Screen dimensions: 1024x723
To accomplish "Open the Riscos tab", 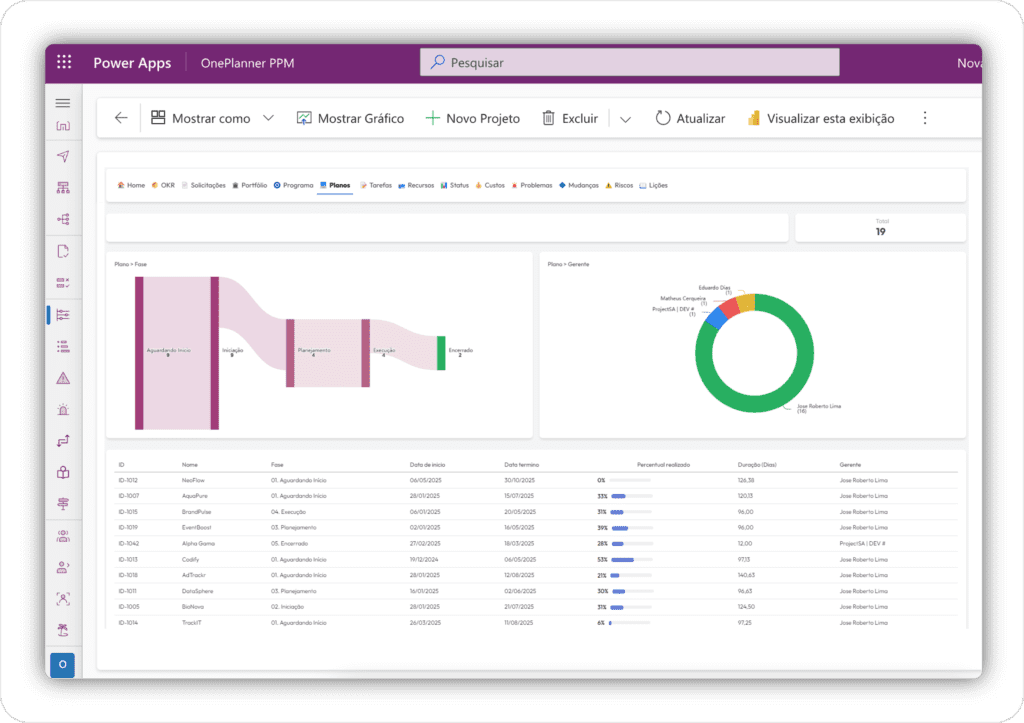I will [618, 185].
